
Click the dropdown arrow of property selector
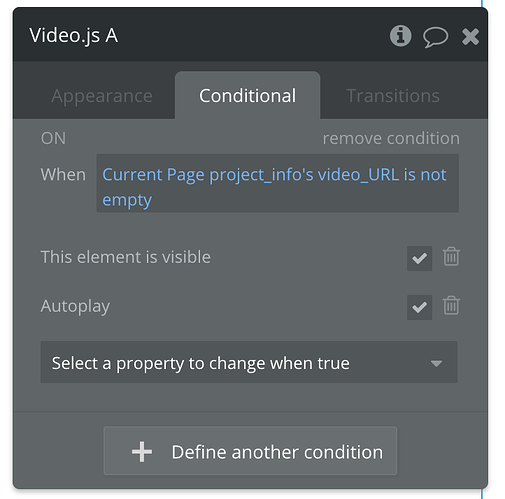click(436, 363)
